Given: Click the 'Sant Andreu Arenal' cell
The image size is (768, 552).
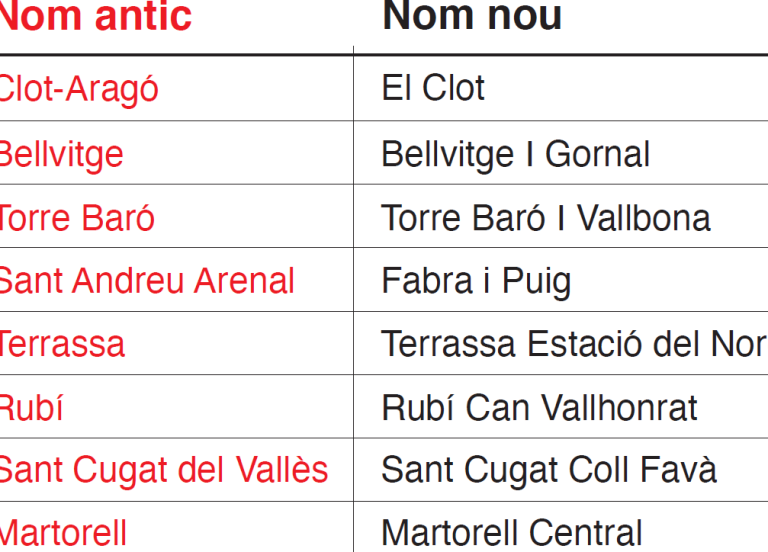Looking at the screenshot, I should tap(146, 281).
